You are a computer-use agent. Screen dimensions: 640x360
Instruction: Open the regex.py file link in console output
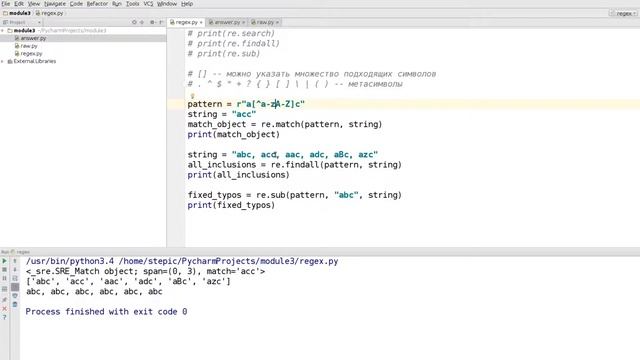pos(229,261)
